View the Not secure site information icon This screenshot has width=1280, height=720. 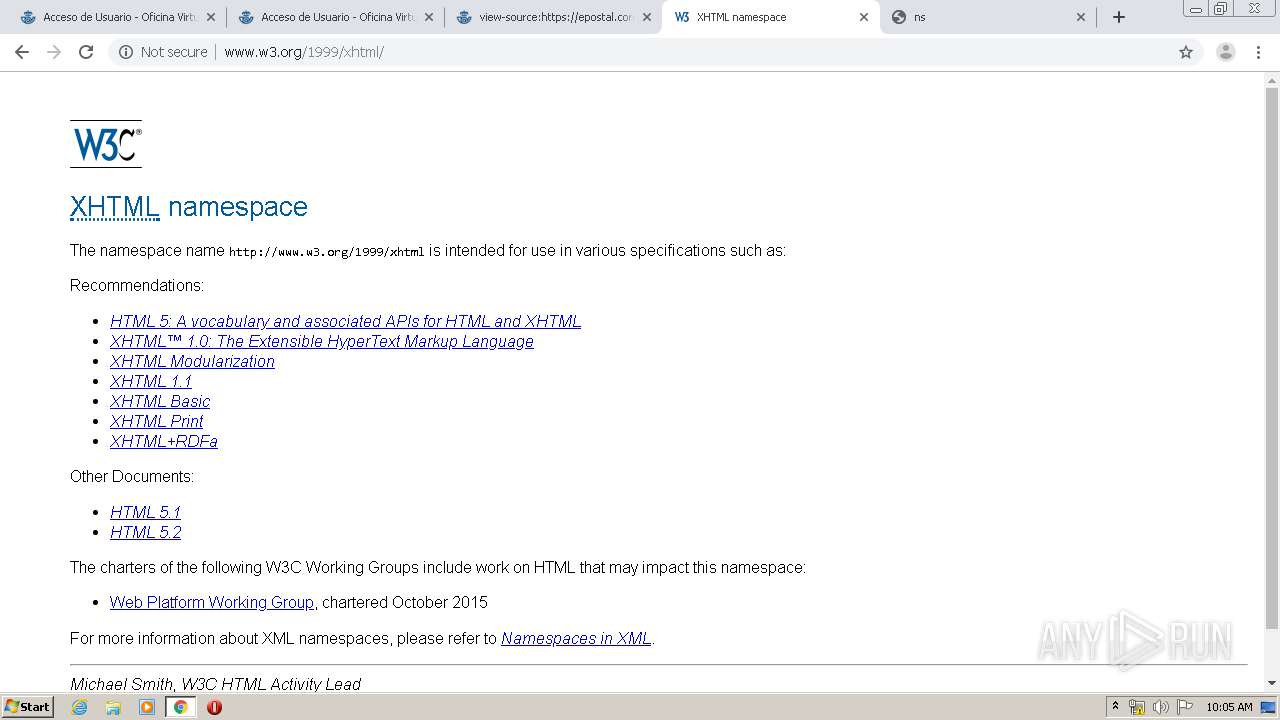[126, 52]
